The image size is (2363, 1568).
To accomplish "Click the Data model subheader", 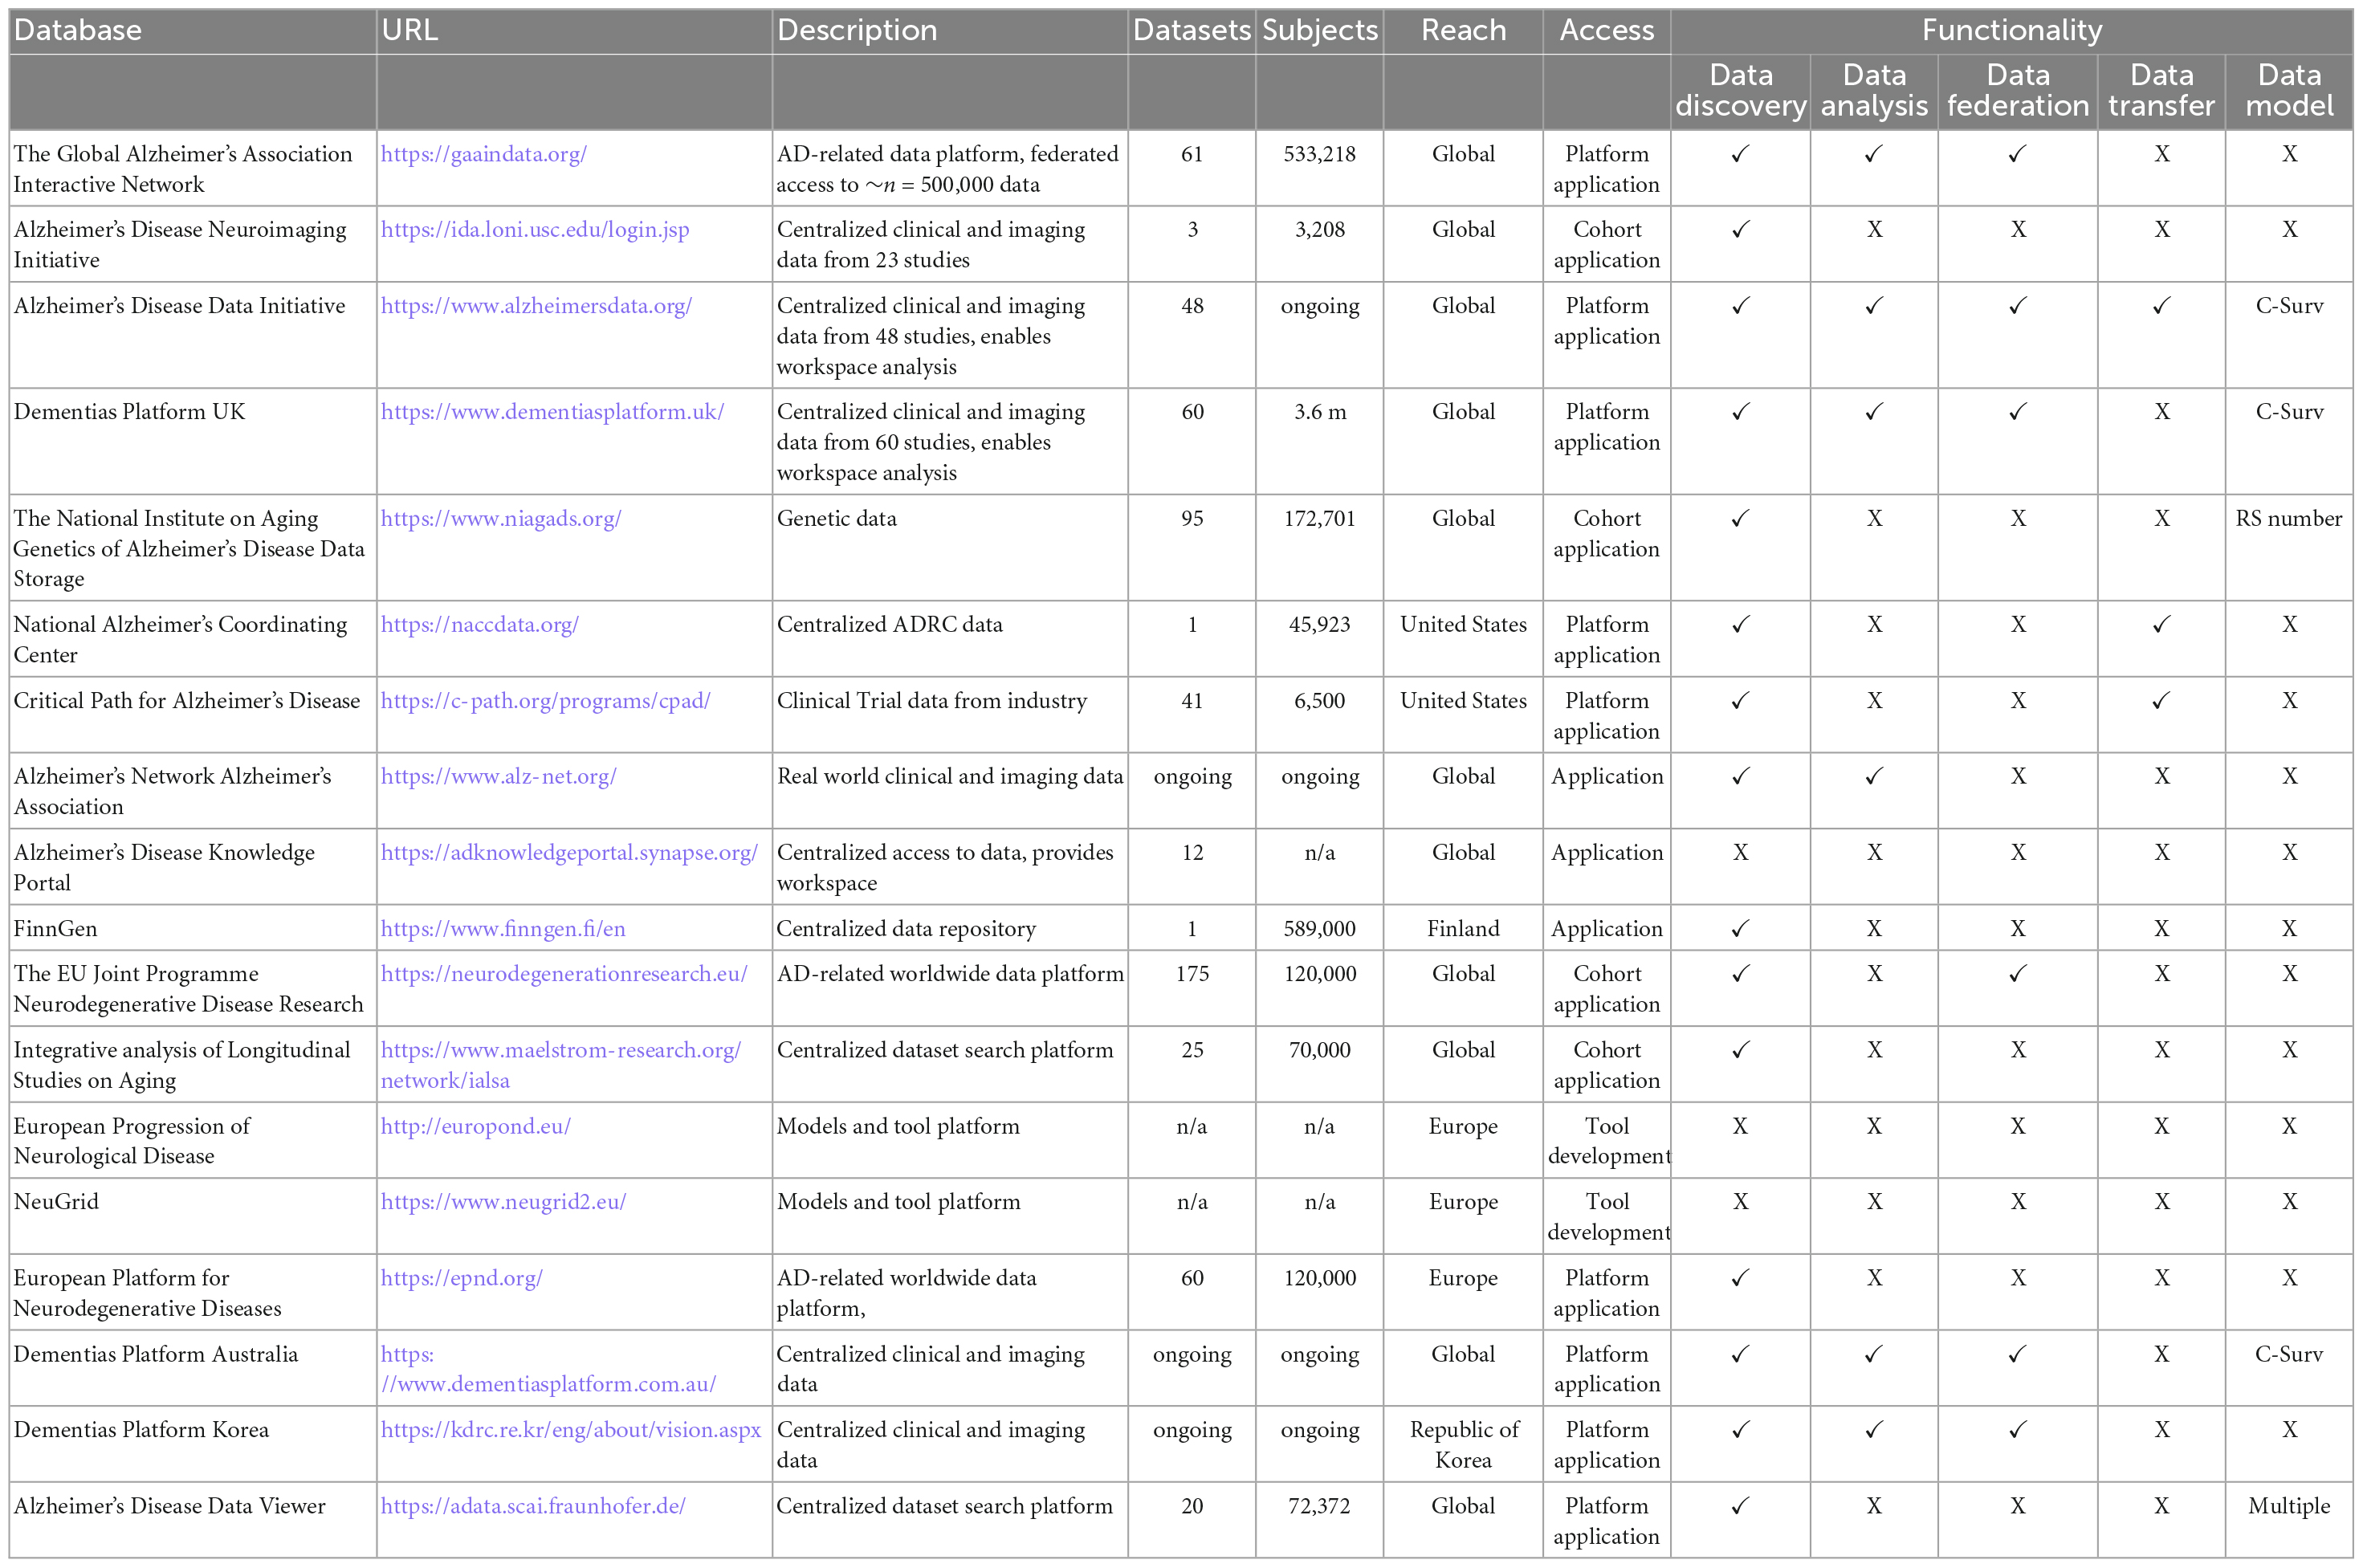I will [2290, 90].
